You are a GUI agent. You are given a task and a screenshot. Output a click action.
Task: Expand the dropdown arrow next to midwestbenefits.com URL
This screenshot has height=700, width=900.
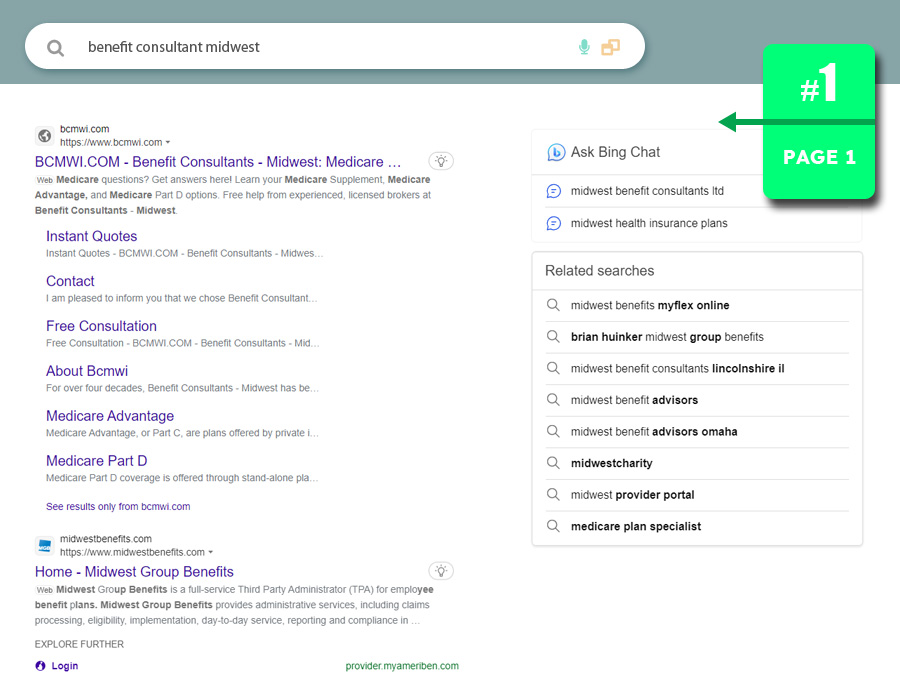pyautogui.click(x=211, y=552)
